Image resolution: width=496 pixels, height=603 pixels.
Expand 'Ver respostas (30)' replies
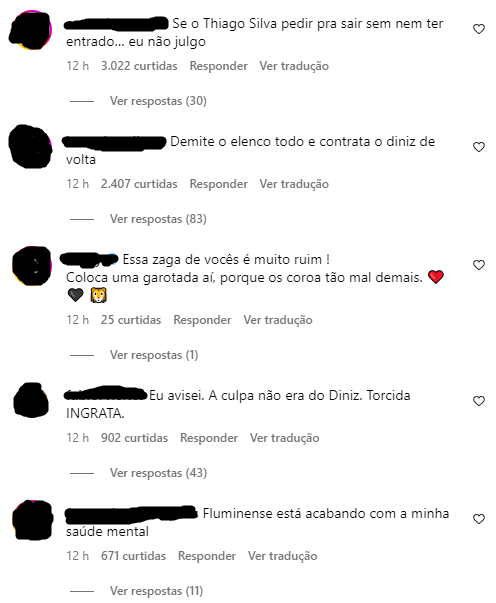point(158,101)
